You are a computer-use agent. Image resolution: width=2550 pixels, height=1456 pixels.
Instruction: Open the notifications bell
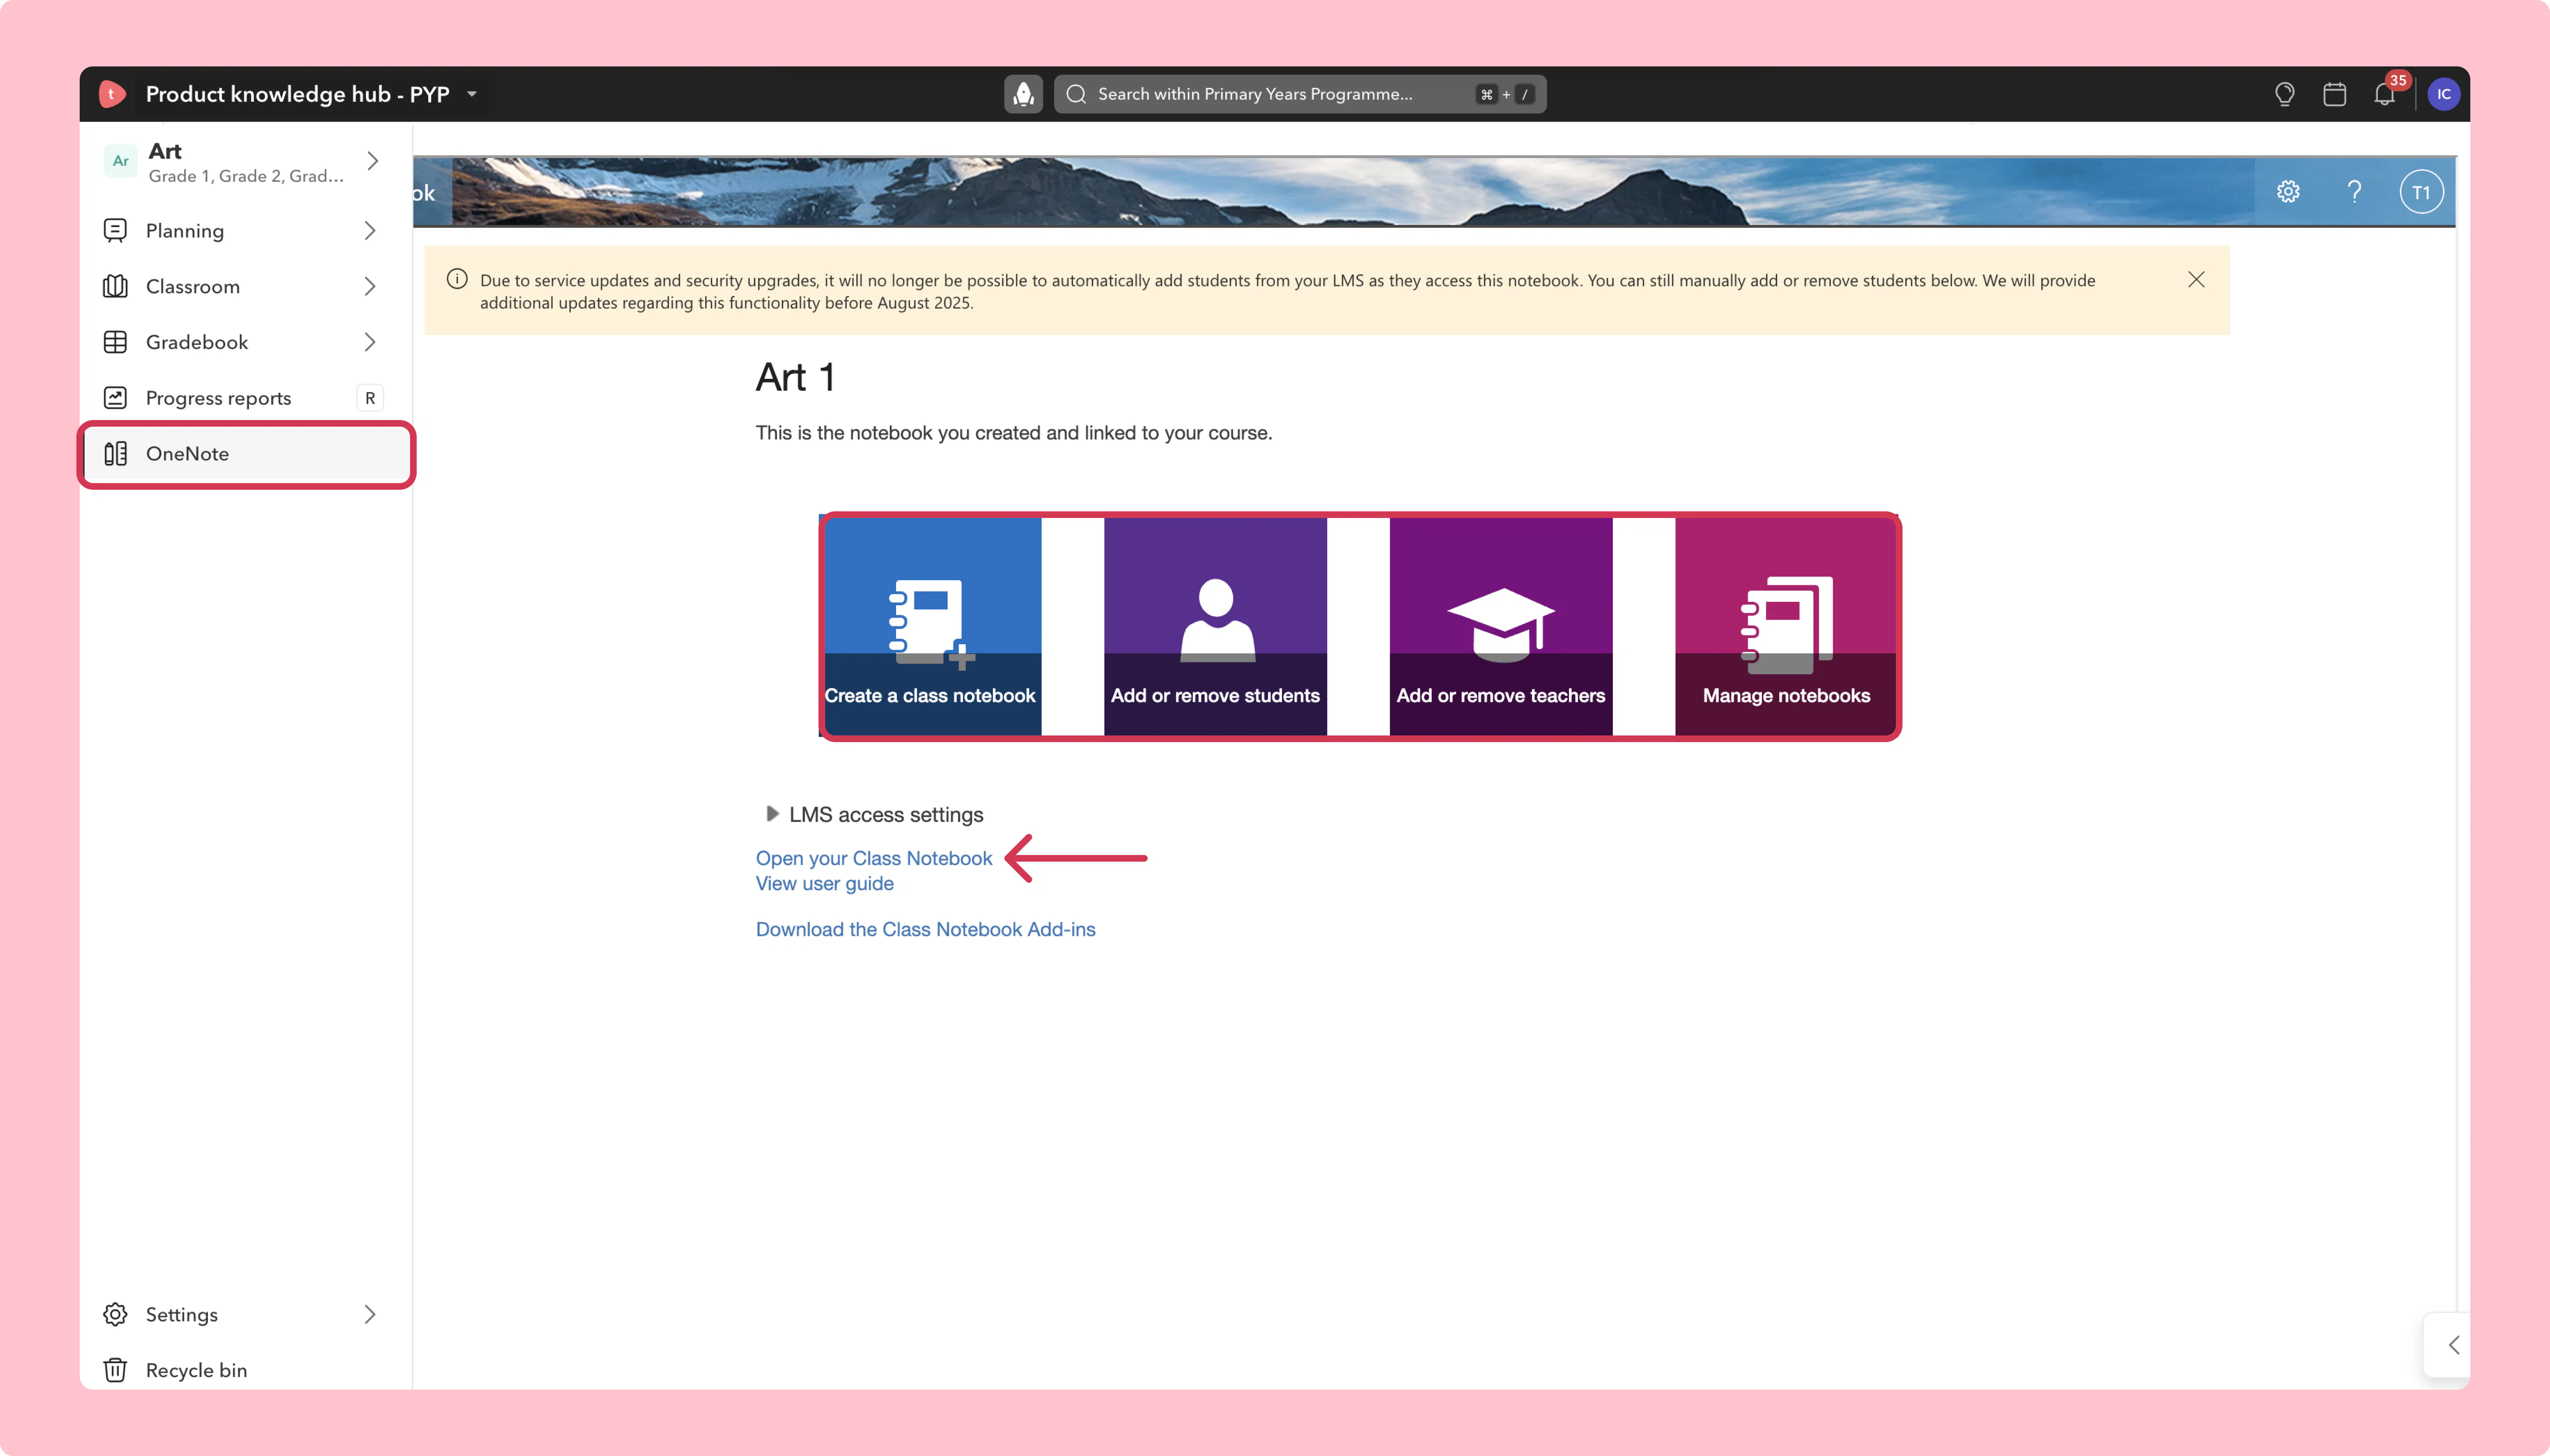coord(2384,95)
